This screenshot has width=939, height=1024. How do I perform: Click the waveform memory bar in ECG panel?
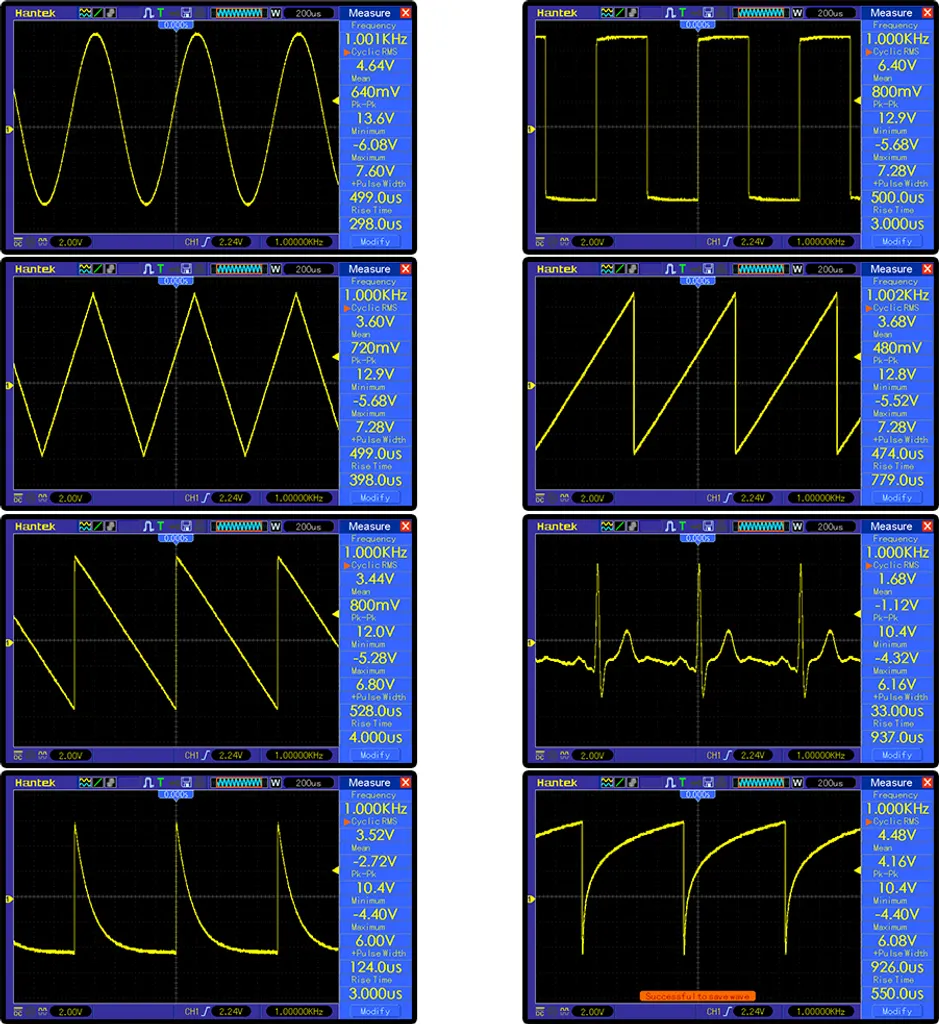tap(761, 526)
